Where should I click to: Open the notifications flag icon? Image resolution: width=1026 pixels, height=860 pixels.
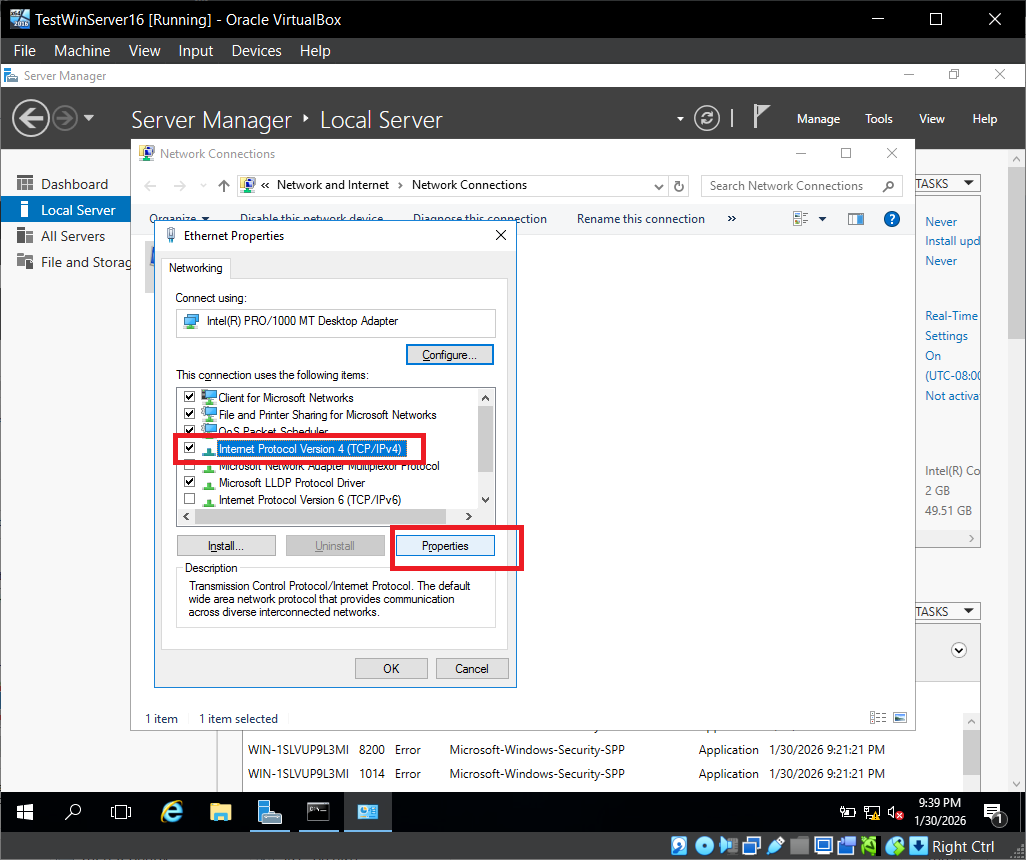point(761,118)
